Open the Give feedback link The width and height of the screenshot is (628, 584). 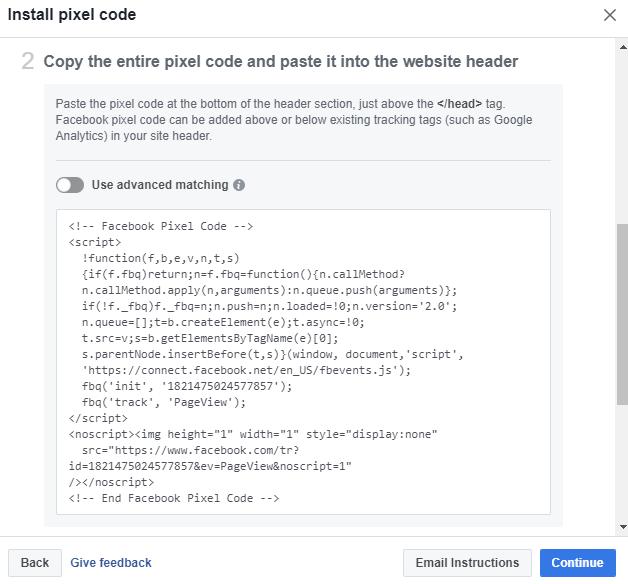coord(111,563)
